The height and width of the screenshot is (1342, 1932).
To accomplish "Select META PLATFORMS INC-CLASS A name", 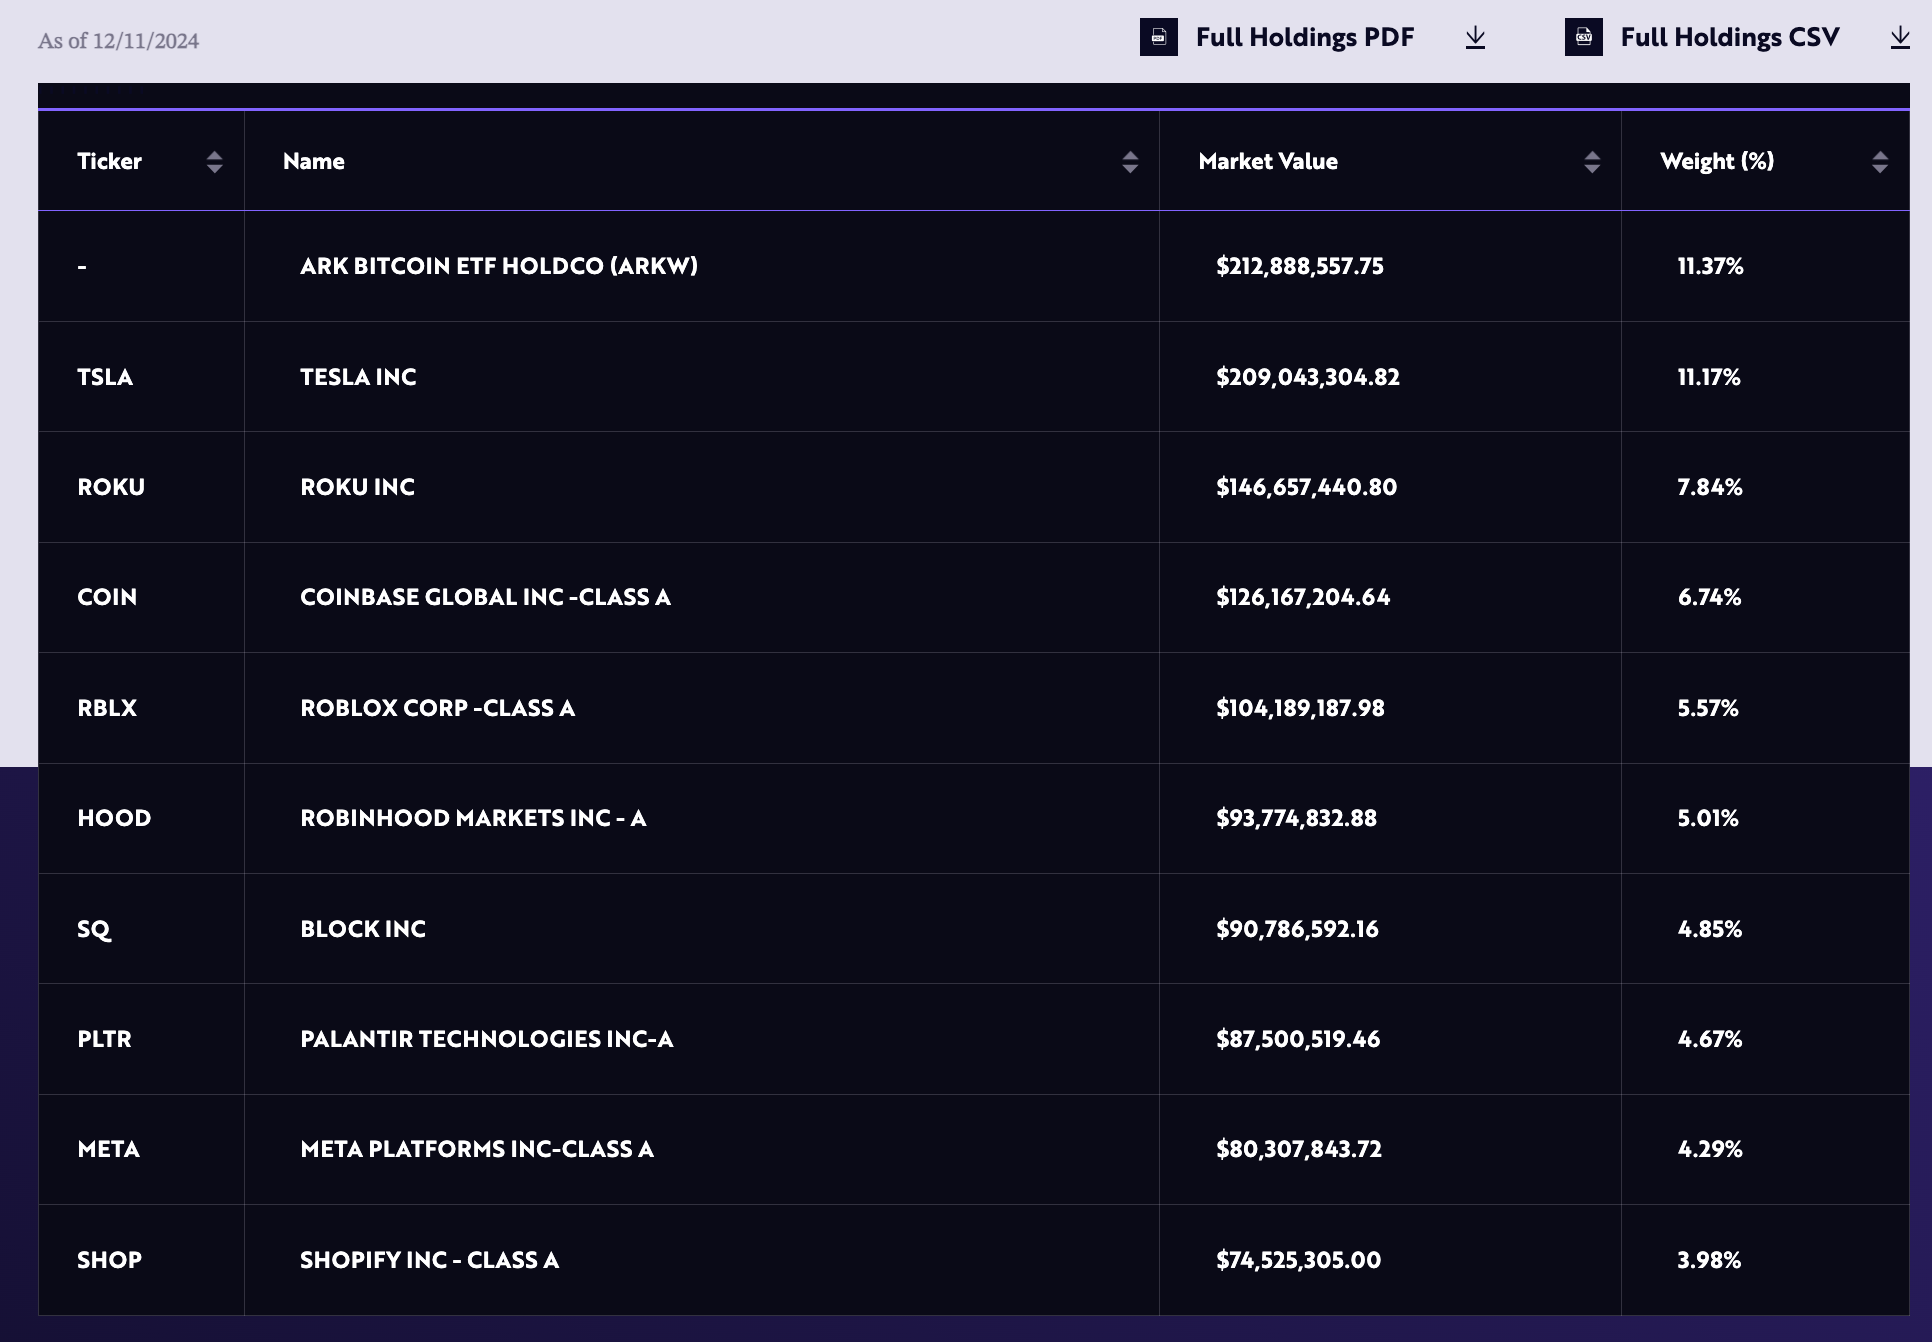I will tap(477, 1149).
